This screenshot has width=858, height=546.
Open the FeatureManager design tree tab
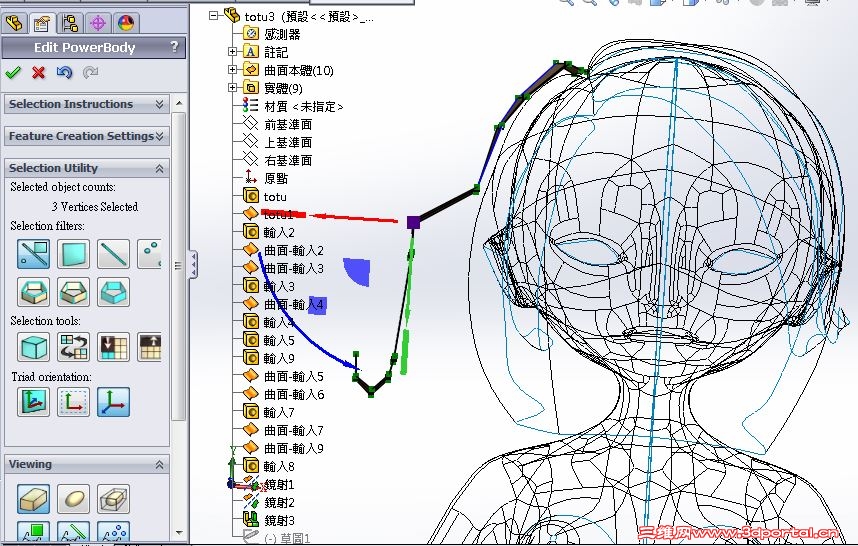coord(14,23)
